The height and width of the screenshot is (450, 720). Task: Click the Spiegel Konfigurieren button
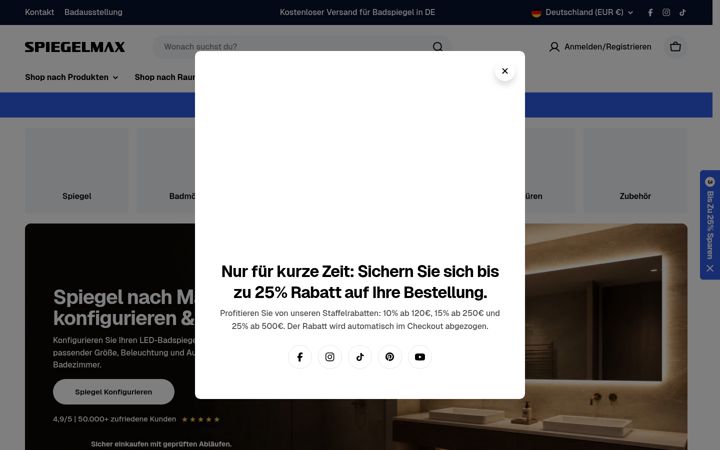[x=113, y=392]
